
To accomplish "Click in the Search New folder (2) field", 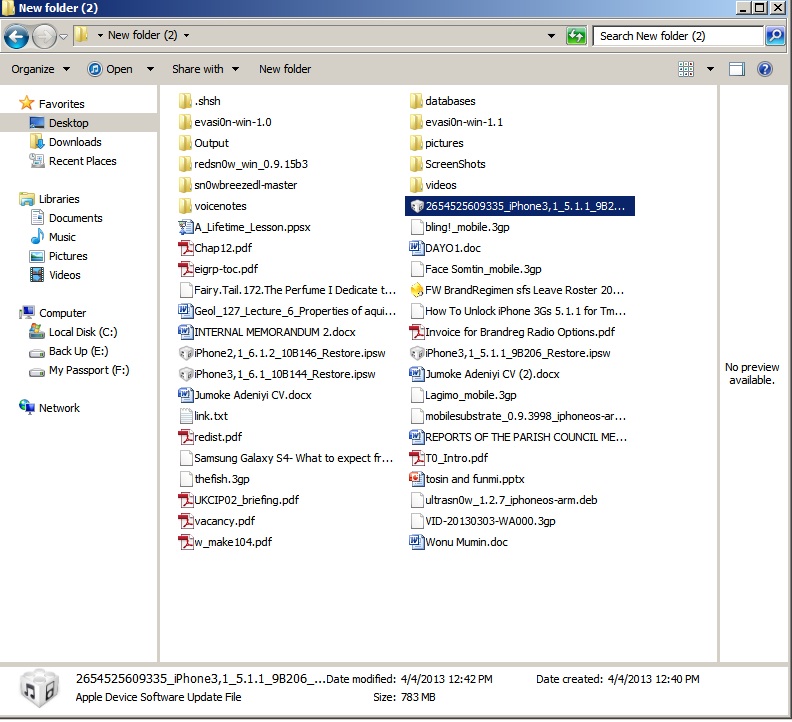I will (677, 36).
